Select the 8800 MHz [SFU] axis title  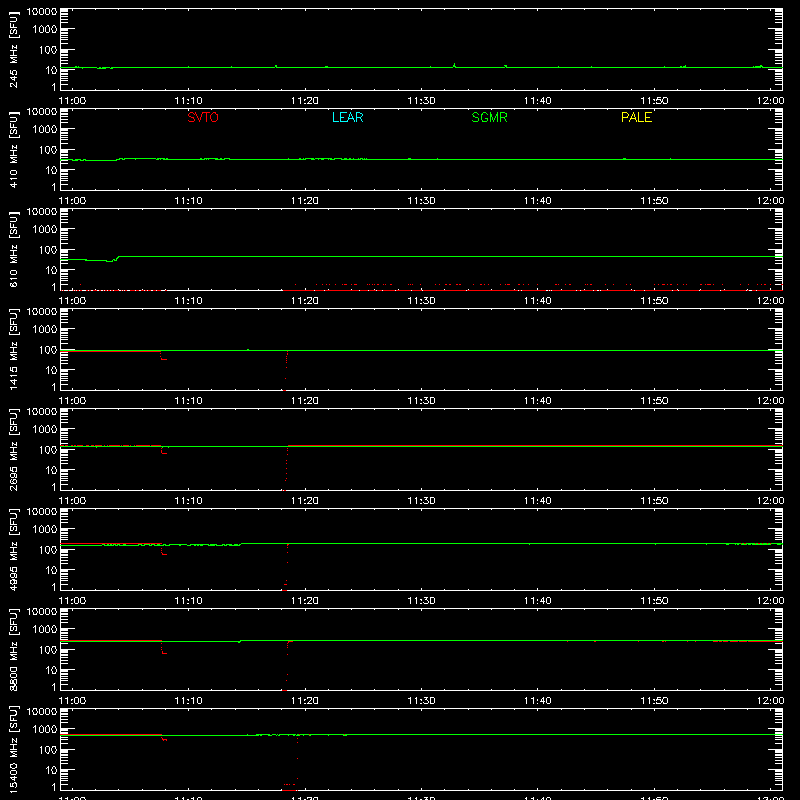coord(13,649)
